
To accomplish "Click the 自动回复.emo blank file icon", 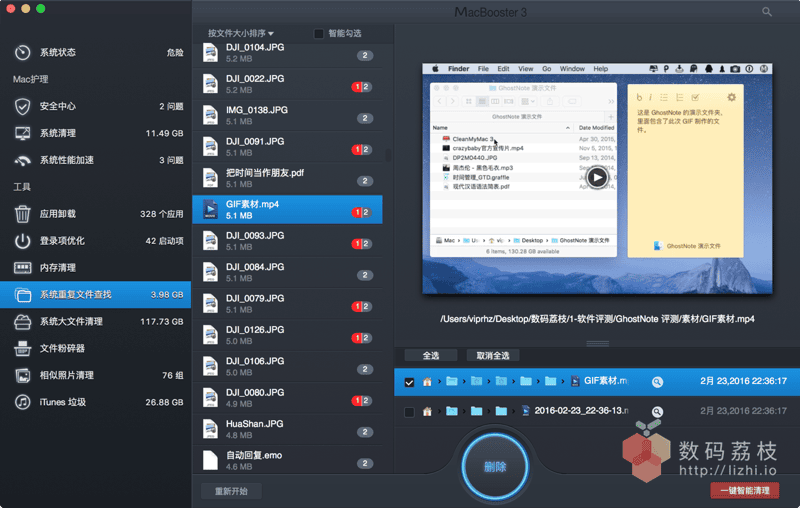I will (x=210, y=460).
